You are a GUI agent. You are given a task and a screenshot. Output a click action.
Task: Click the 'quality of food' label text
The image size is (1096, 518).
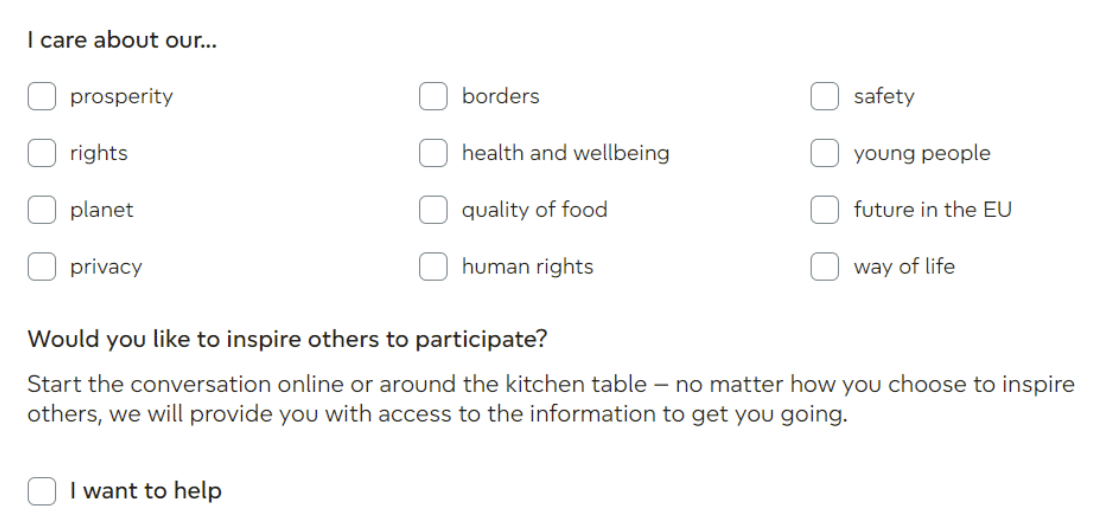(x=534, y=210)
